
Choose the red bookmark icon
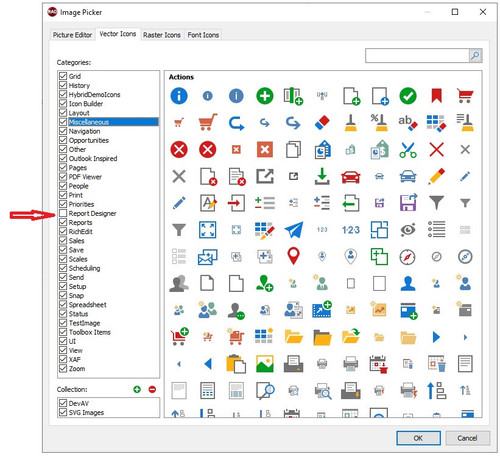pos(436,96)
